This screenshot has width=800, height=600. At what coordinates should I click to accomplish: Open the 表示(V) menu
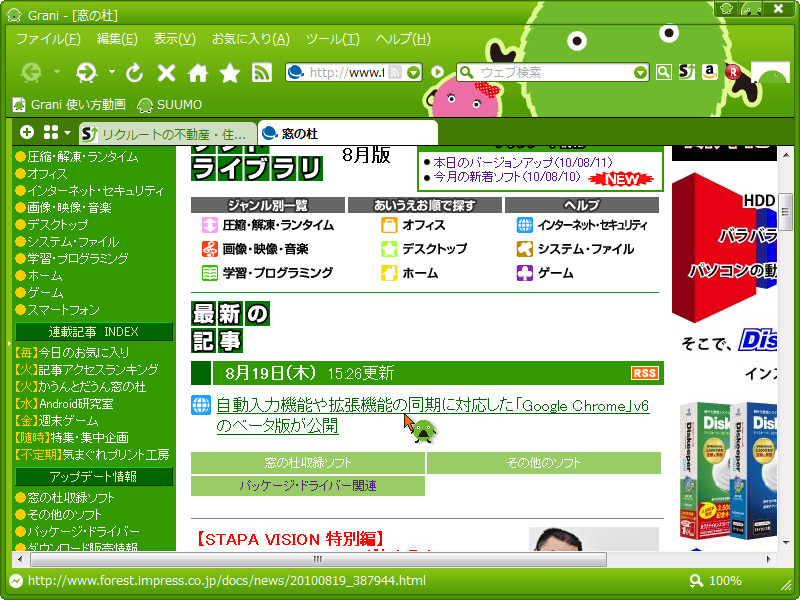click(x=174, y=39)
